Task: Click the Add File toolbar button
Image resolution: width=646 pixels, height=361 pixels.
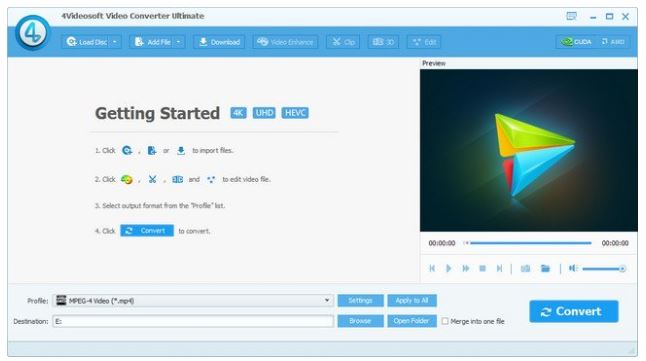Action: [x=152, y=42]
